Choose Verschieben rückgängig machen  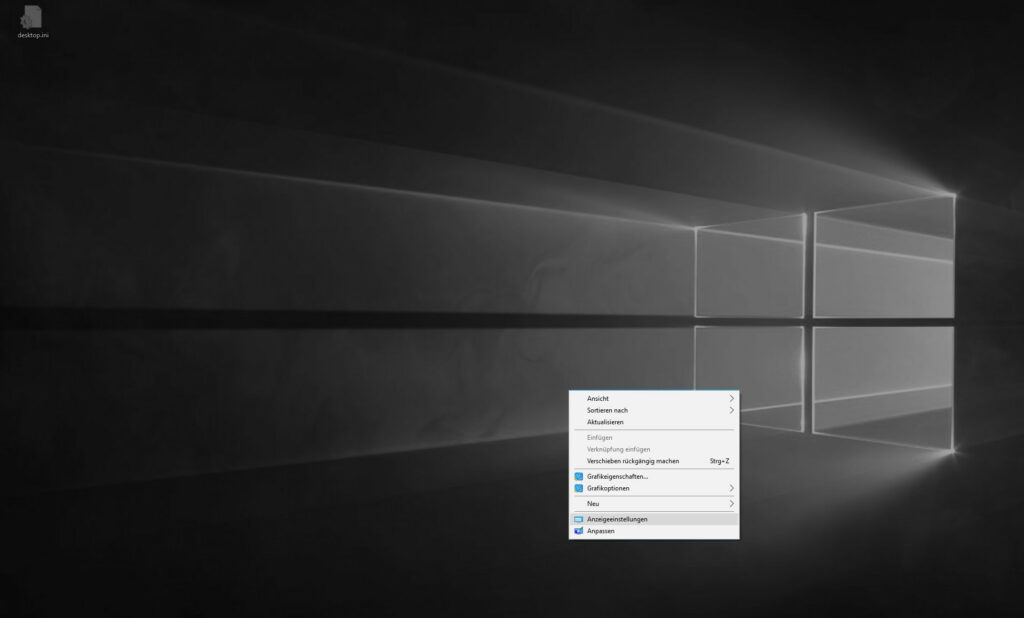coord(654,461)
